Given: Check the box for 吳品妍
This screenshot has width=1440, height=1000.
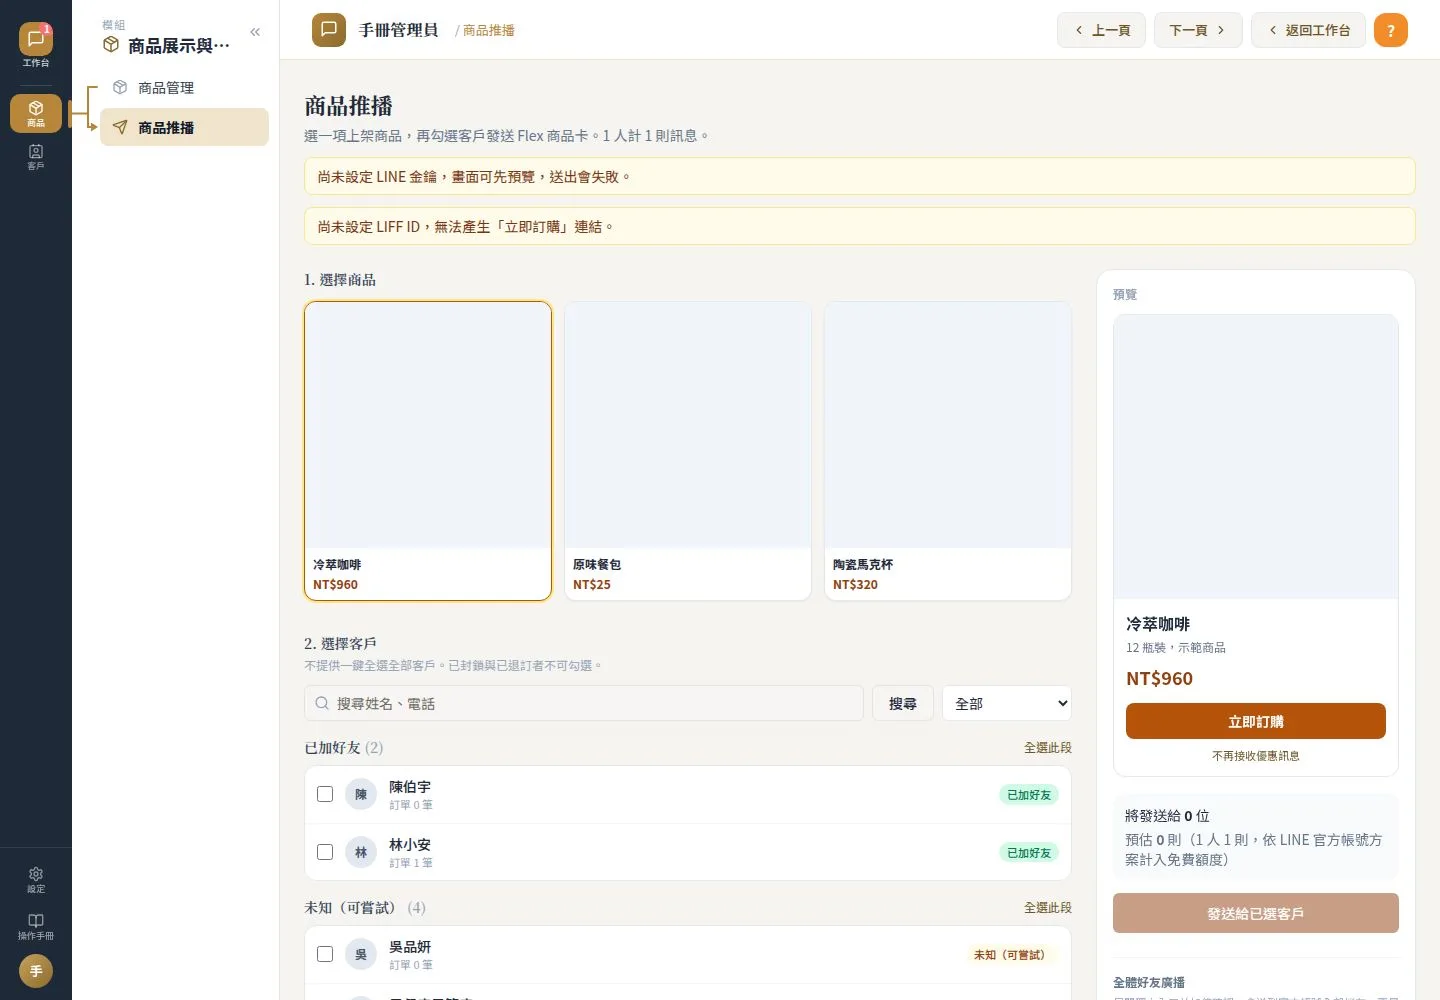Looking at the screenshot, I should click(325, 954).
